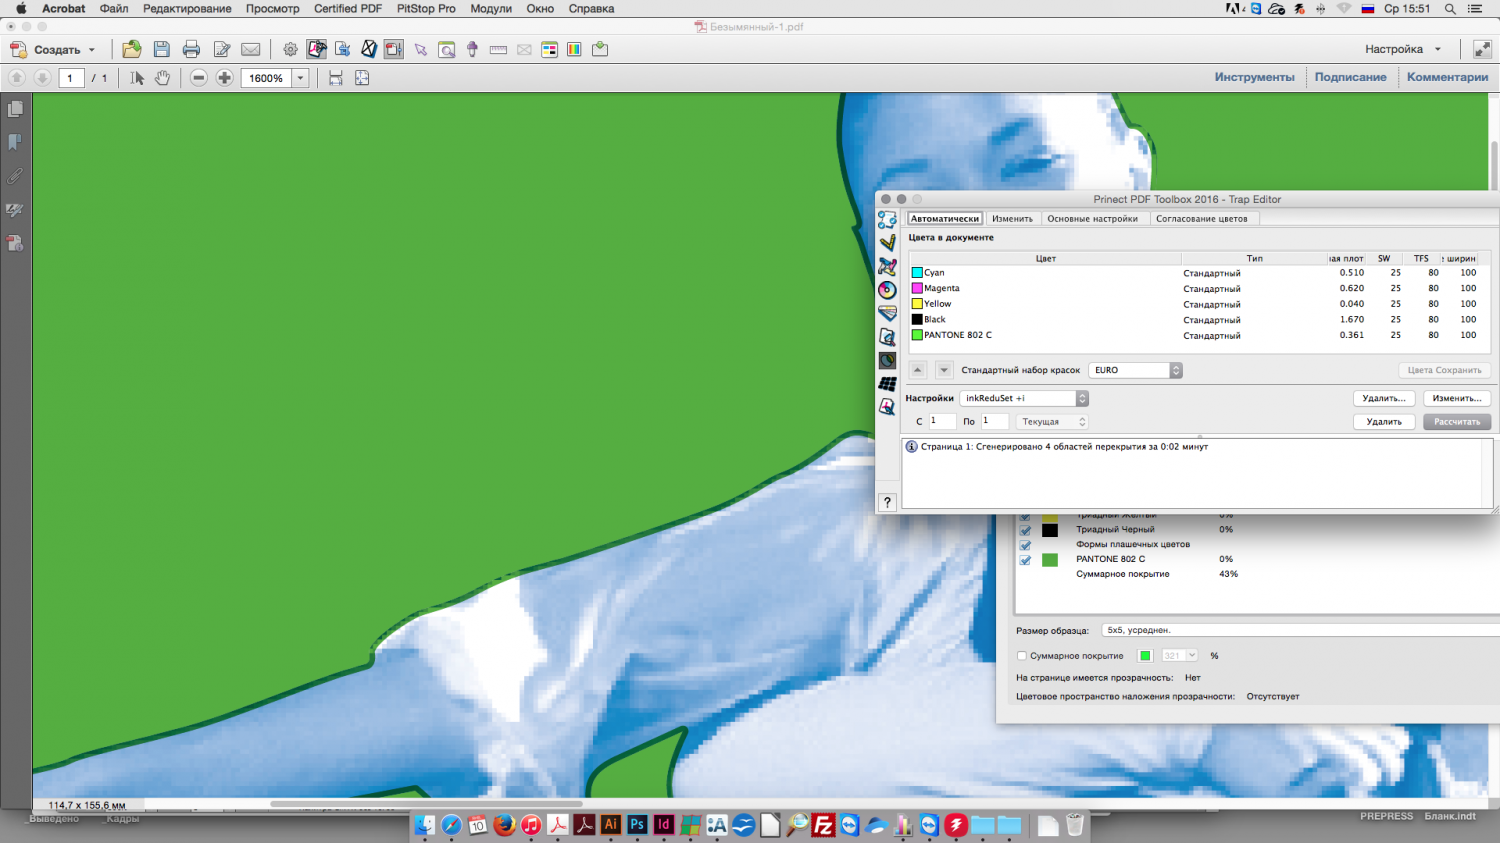Switch to the Согласование цветов tab

(x=1202, y=218)
